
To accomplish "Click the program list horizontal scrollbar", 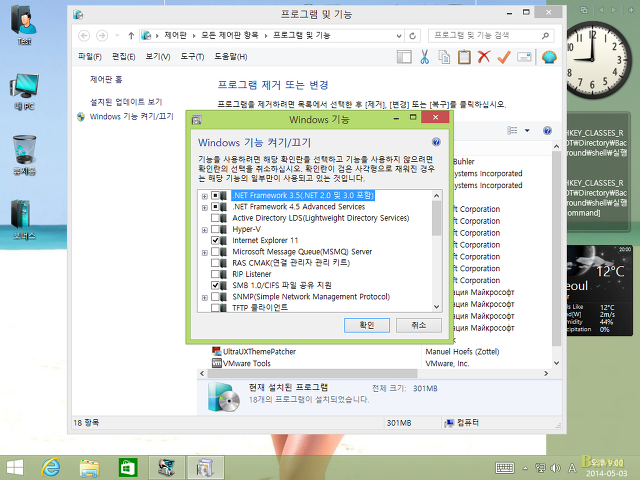I will pyautogui.click(x=313, y=373).
